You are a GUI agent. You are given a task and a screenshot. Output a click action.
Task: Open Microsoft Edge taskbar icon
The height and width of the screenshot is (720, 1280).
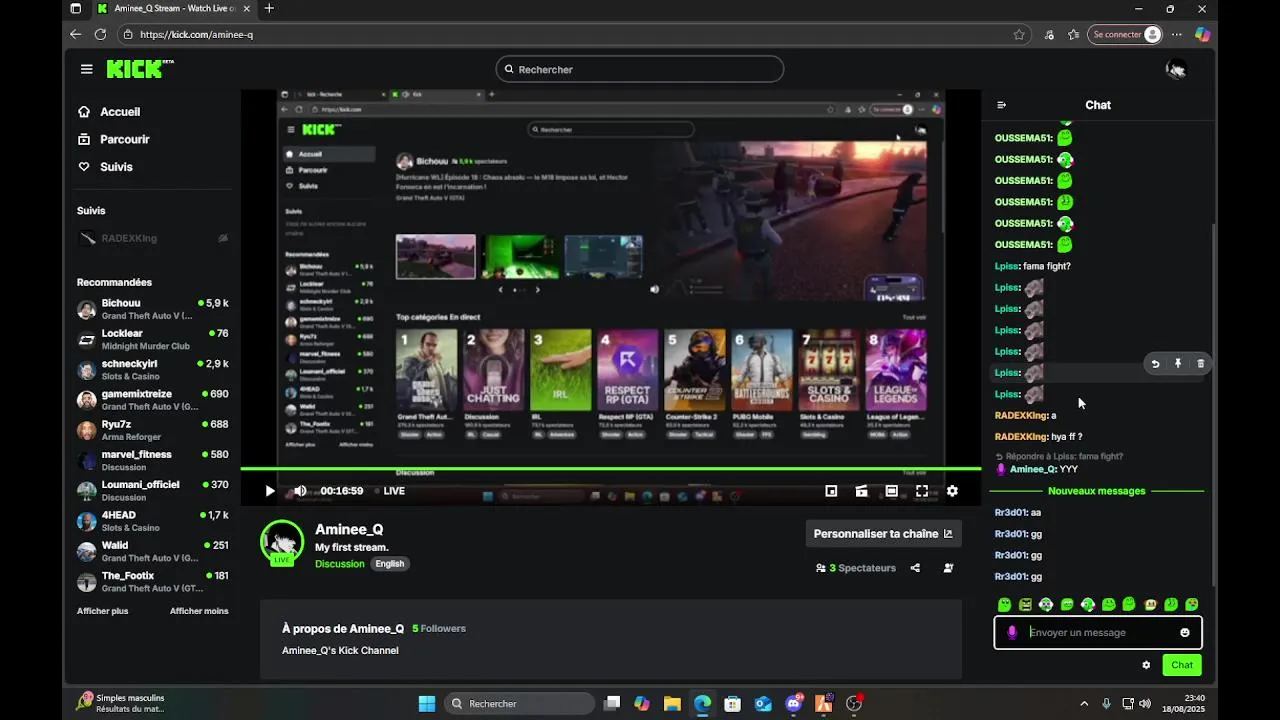click(703, 704)
